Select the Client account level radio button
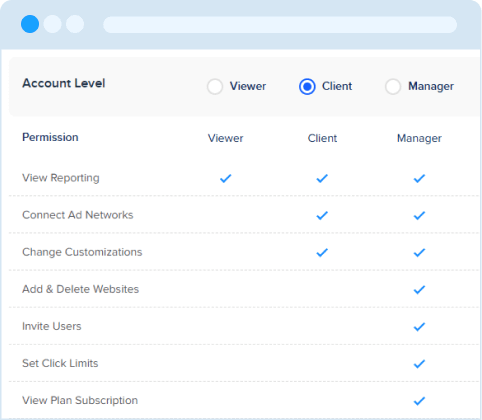Image resolution: width=482 pixels, height=420 pixels. coord(307,87)
